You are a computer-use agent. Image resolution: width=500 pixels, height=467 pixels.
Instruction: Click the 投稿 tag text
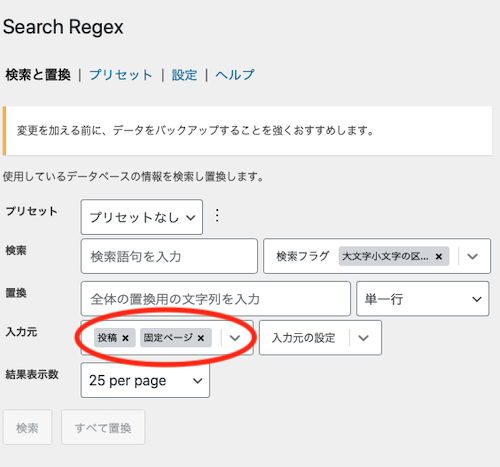coord(107,338)
